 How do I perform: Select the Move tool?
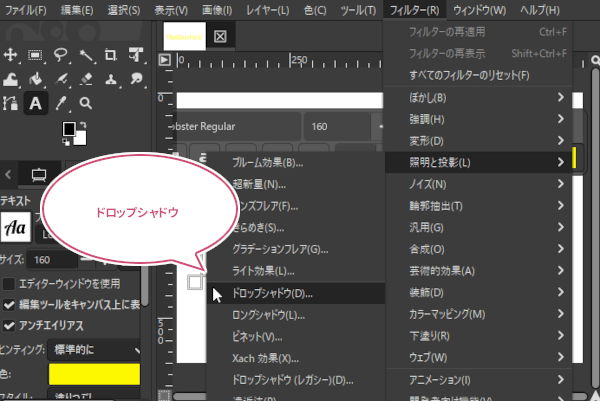10,55
